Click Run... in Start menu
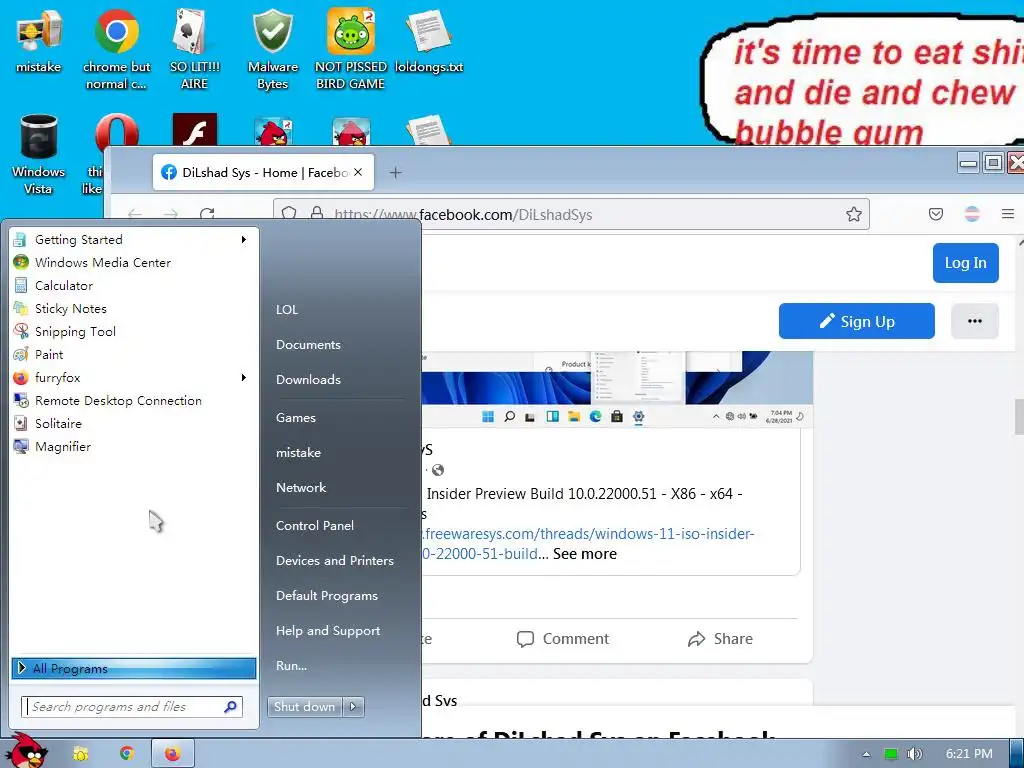1024x768 pixels. 291,665
